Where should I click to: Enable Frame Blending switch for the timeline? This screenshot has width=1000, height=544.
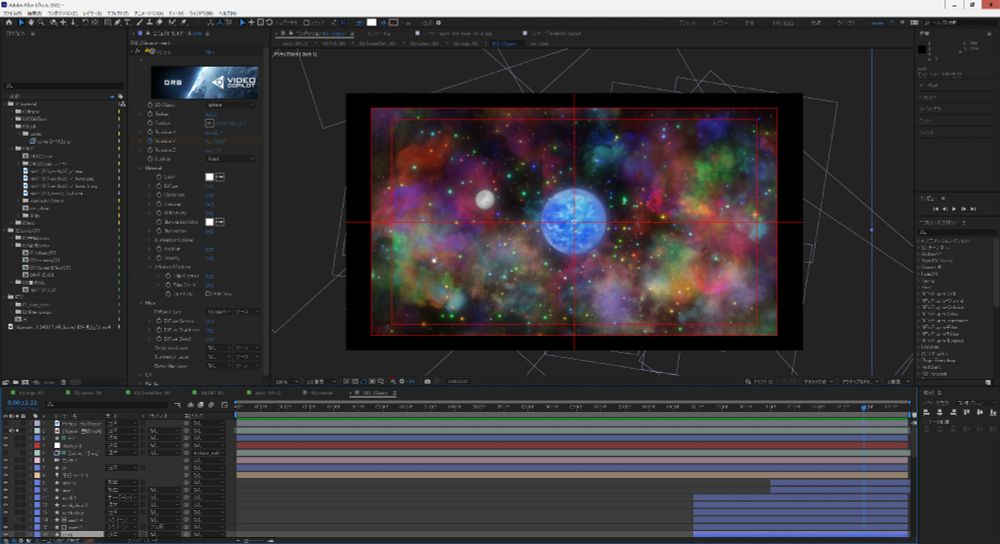[x=200, y=404]
